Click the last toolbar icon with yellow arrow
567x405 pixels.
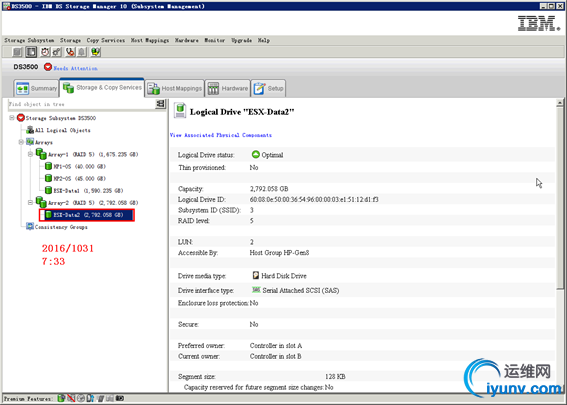(x=95, y=52)
